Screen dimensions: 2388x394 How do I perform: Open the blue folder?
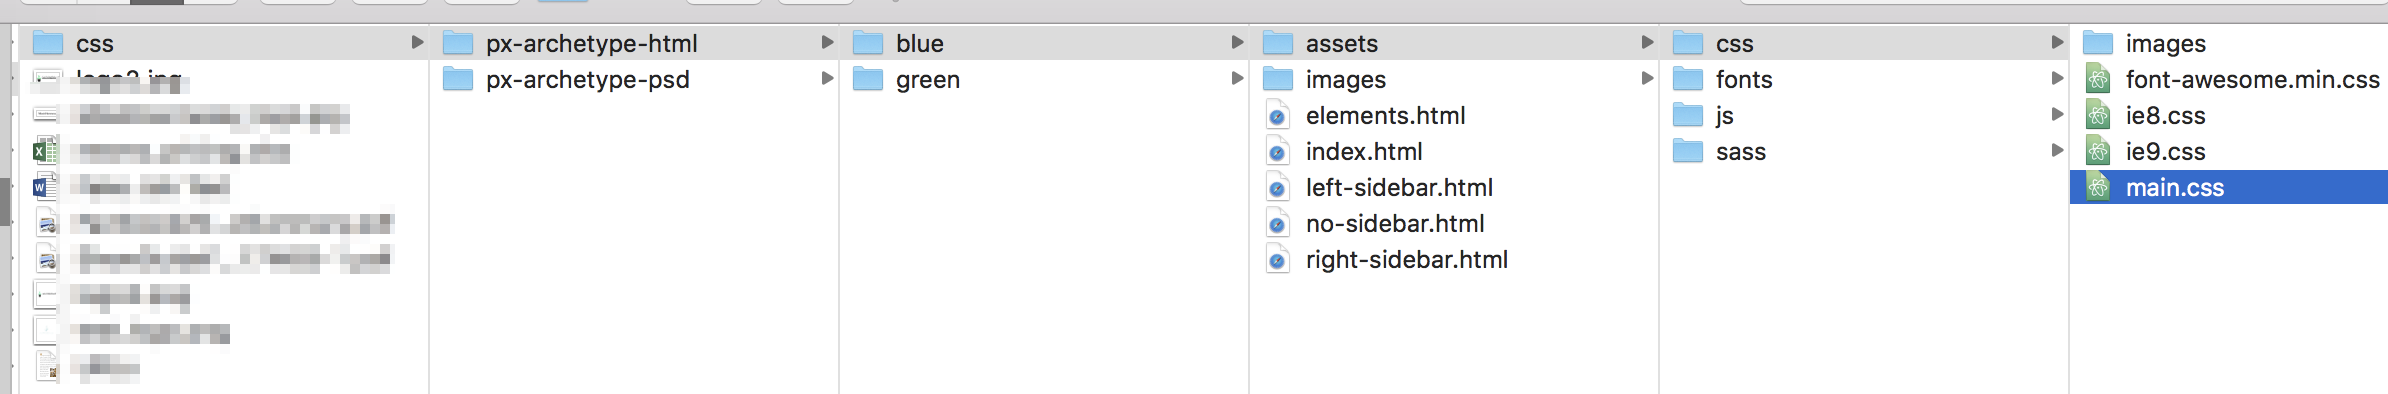(1044, 43)
